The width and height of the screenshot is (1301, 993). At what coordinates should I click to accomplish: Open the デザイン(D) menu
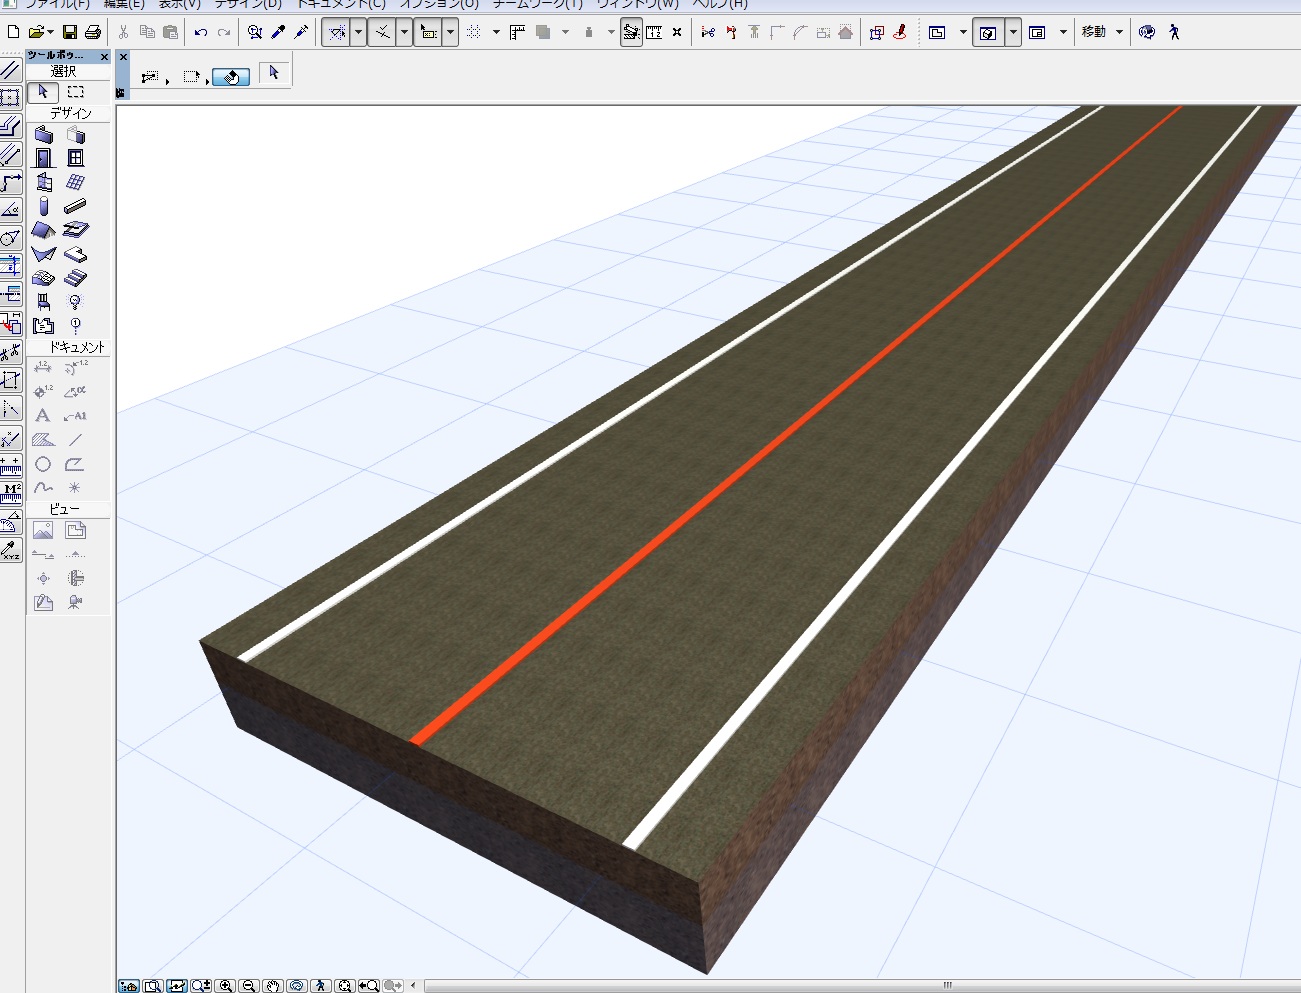tap(249, 4)
